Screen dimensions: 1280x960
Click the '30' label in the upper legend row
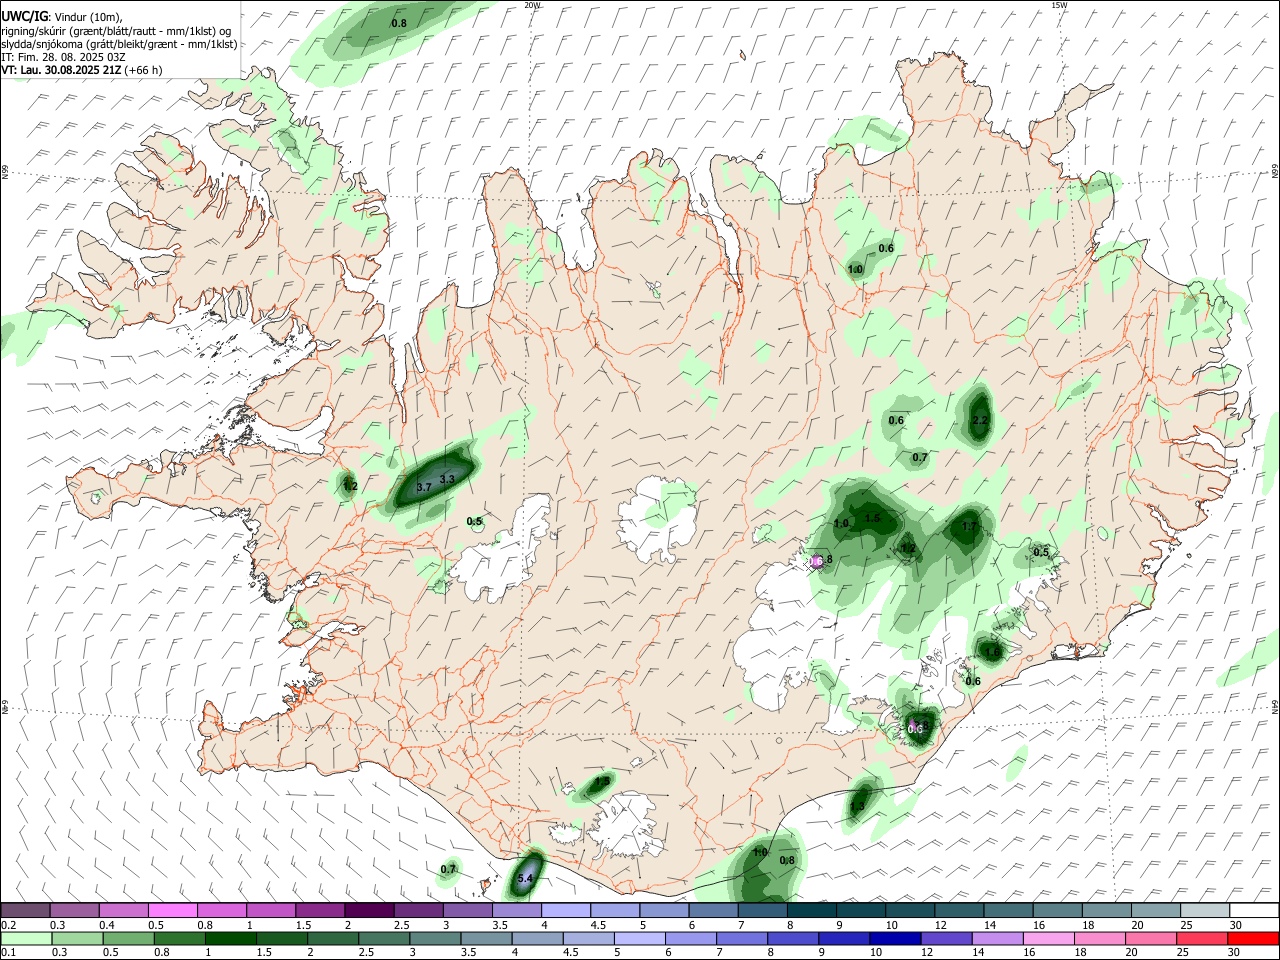point(1235,925)
